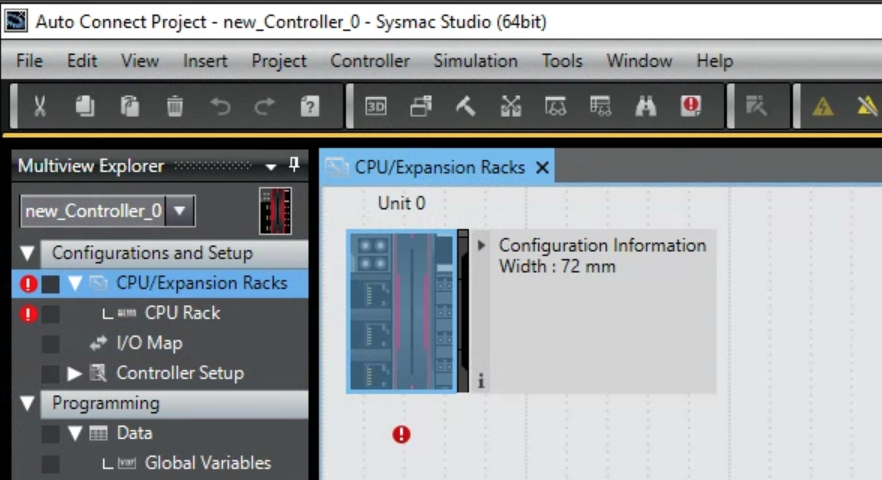
Task: Open the Controller menu
Action: [x=370, y=61]
